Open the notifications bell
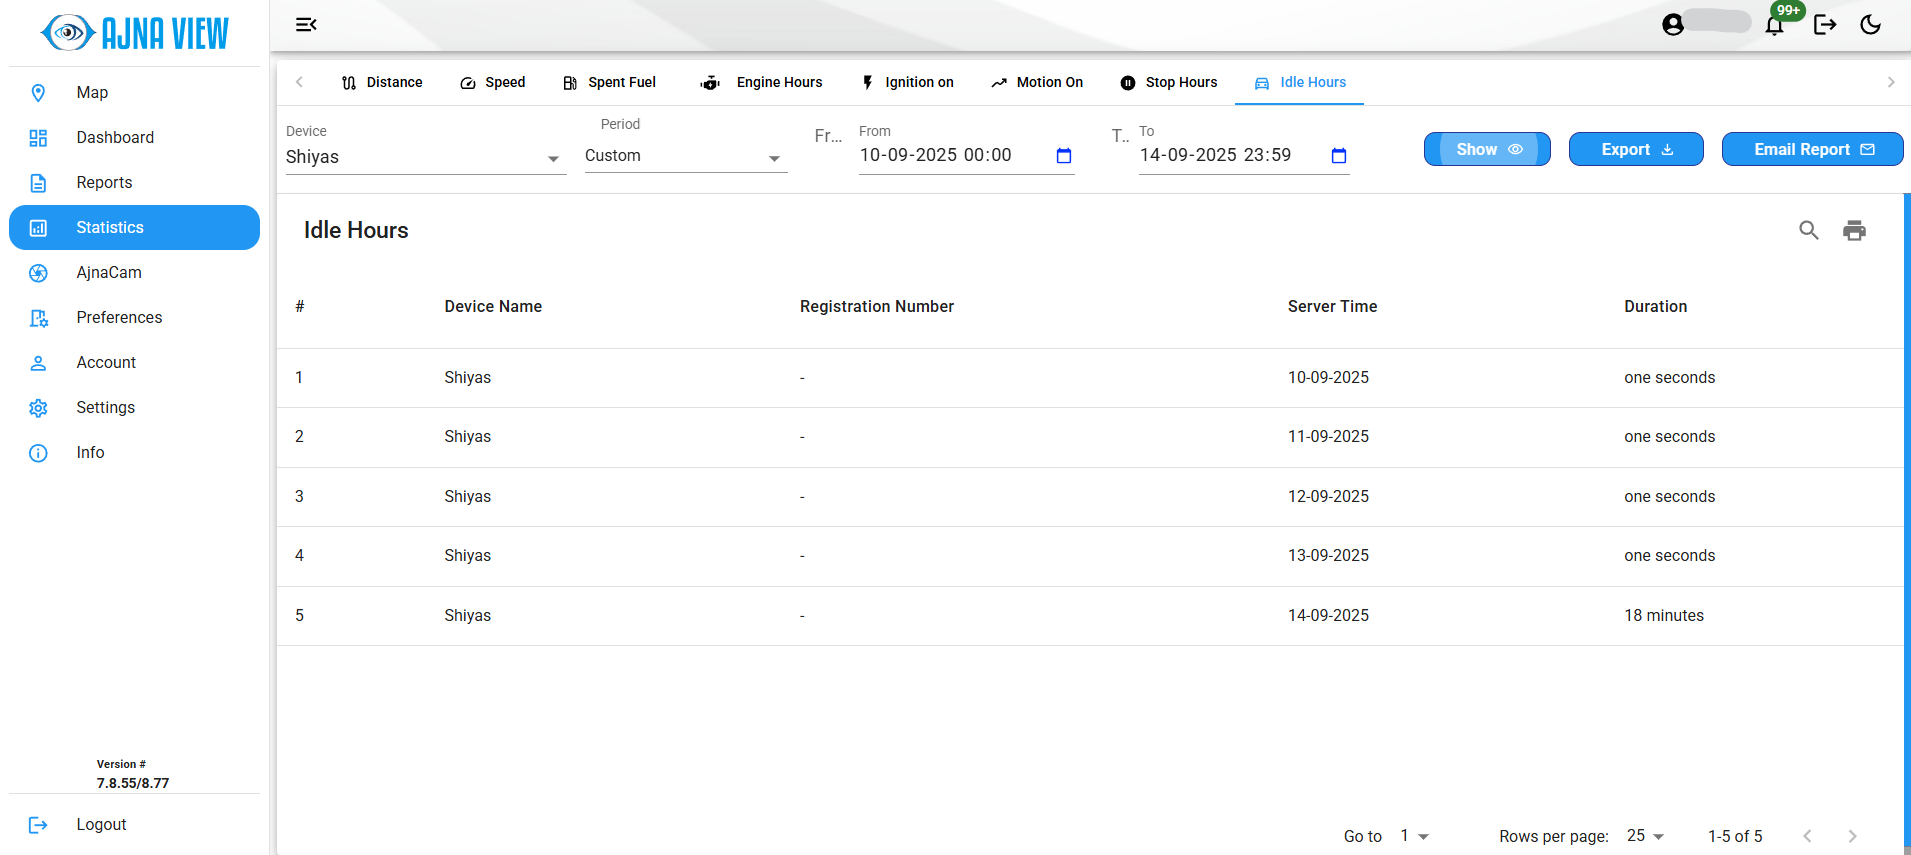 (1774, 26)
